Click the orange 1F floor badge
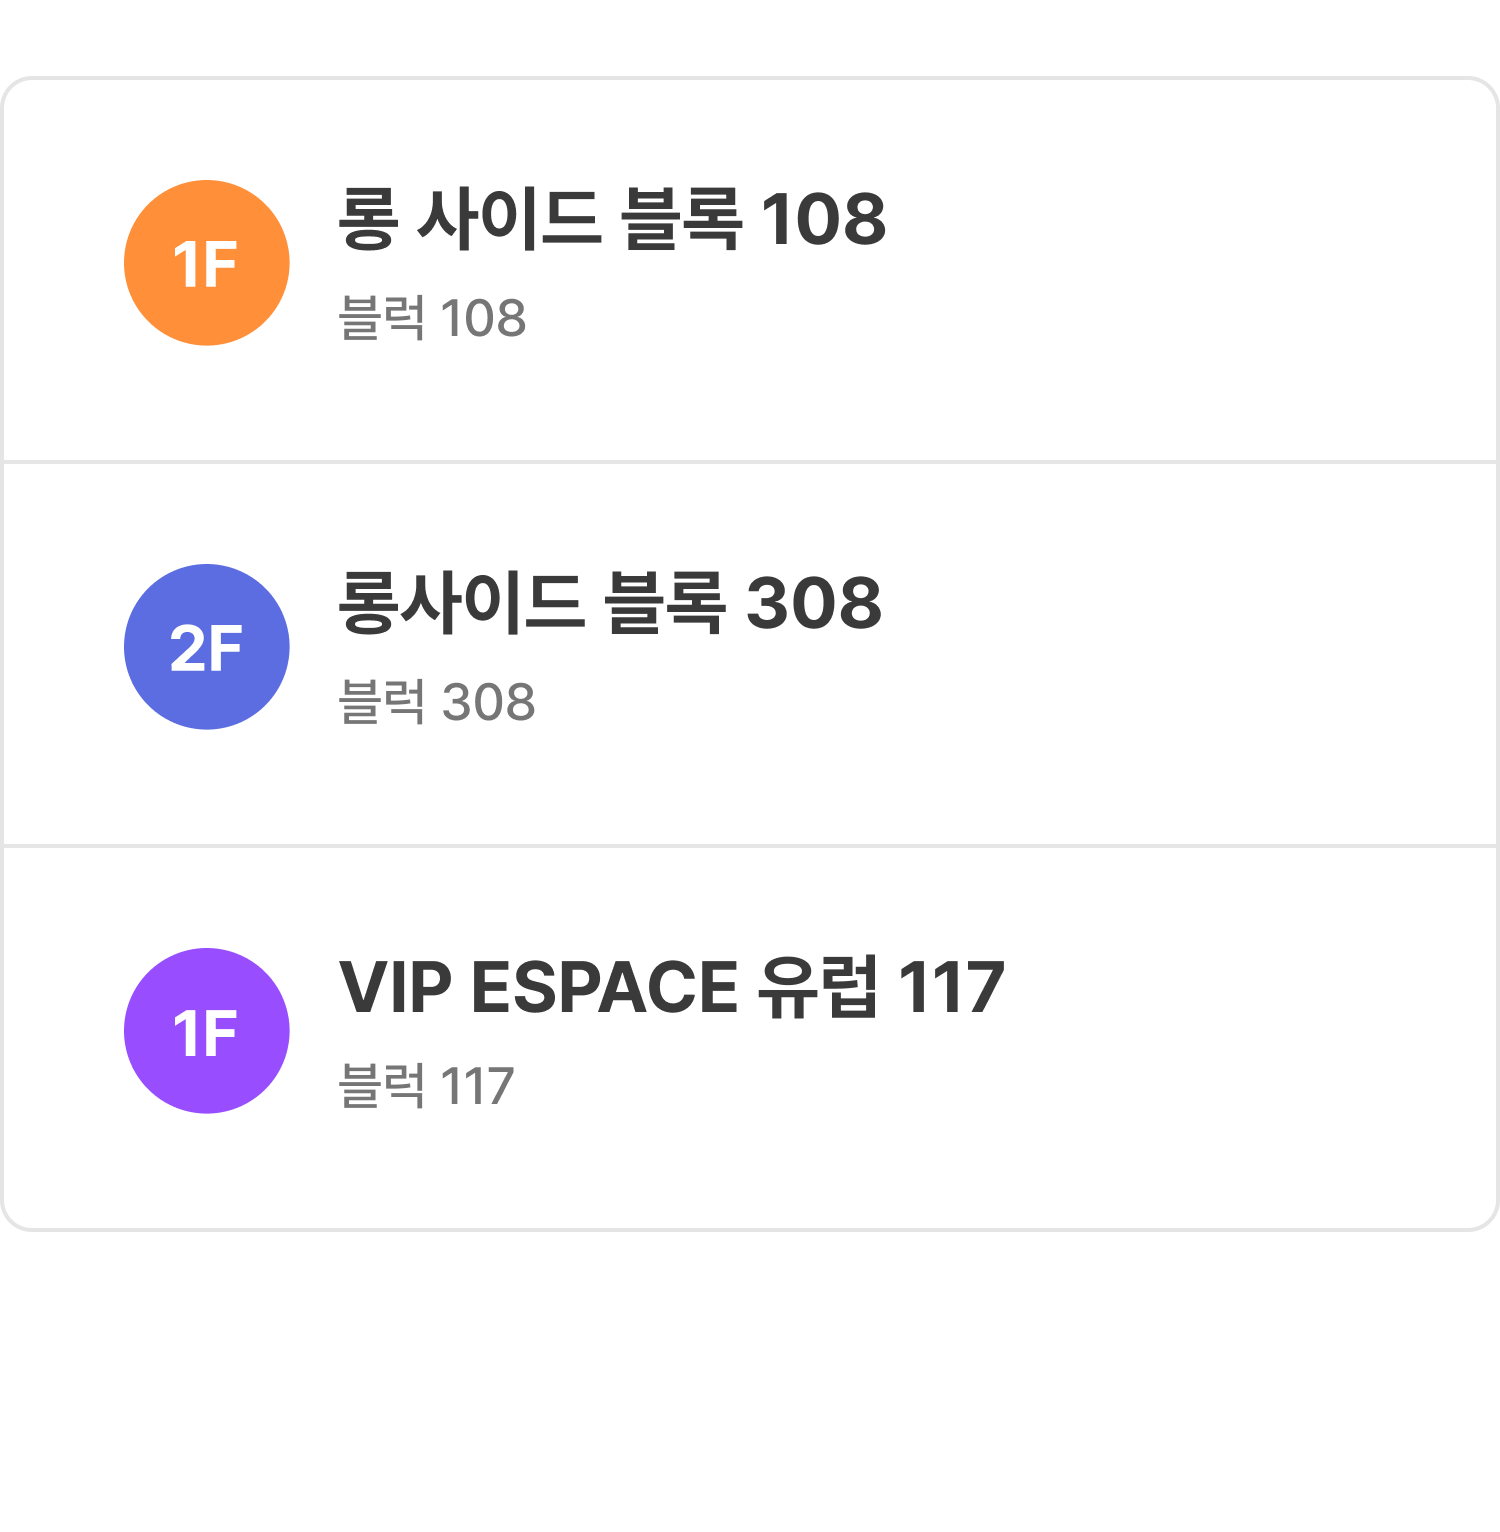This screenshot has height=1532, width=1500. 207,263
